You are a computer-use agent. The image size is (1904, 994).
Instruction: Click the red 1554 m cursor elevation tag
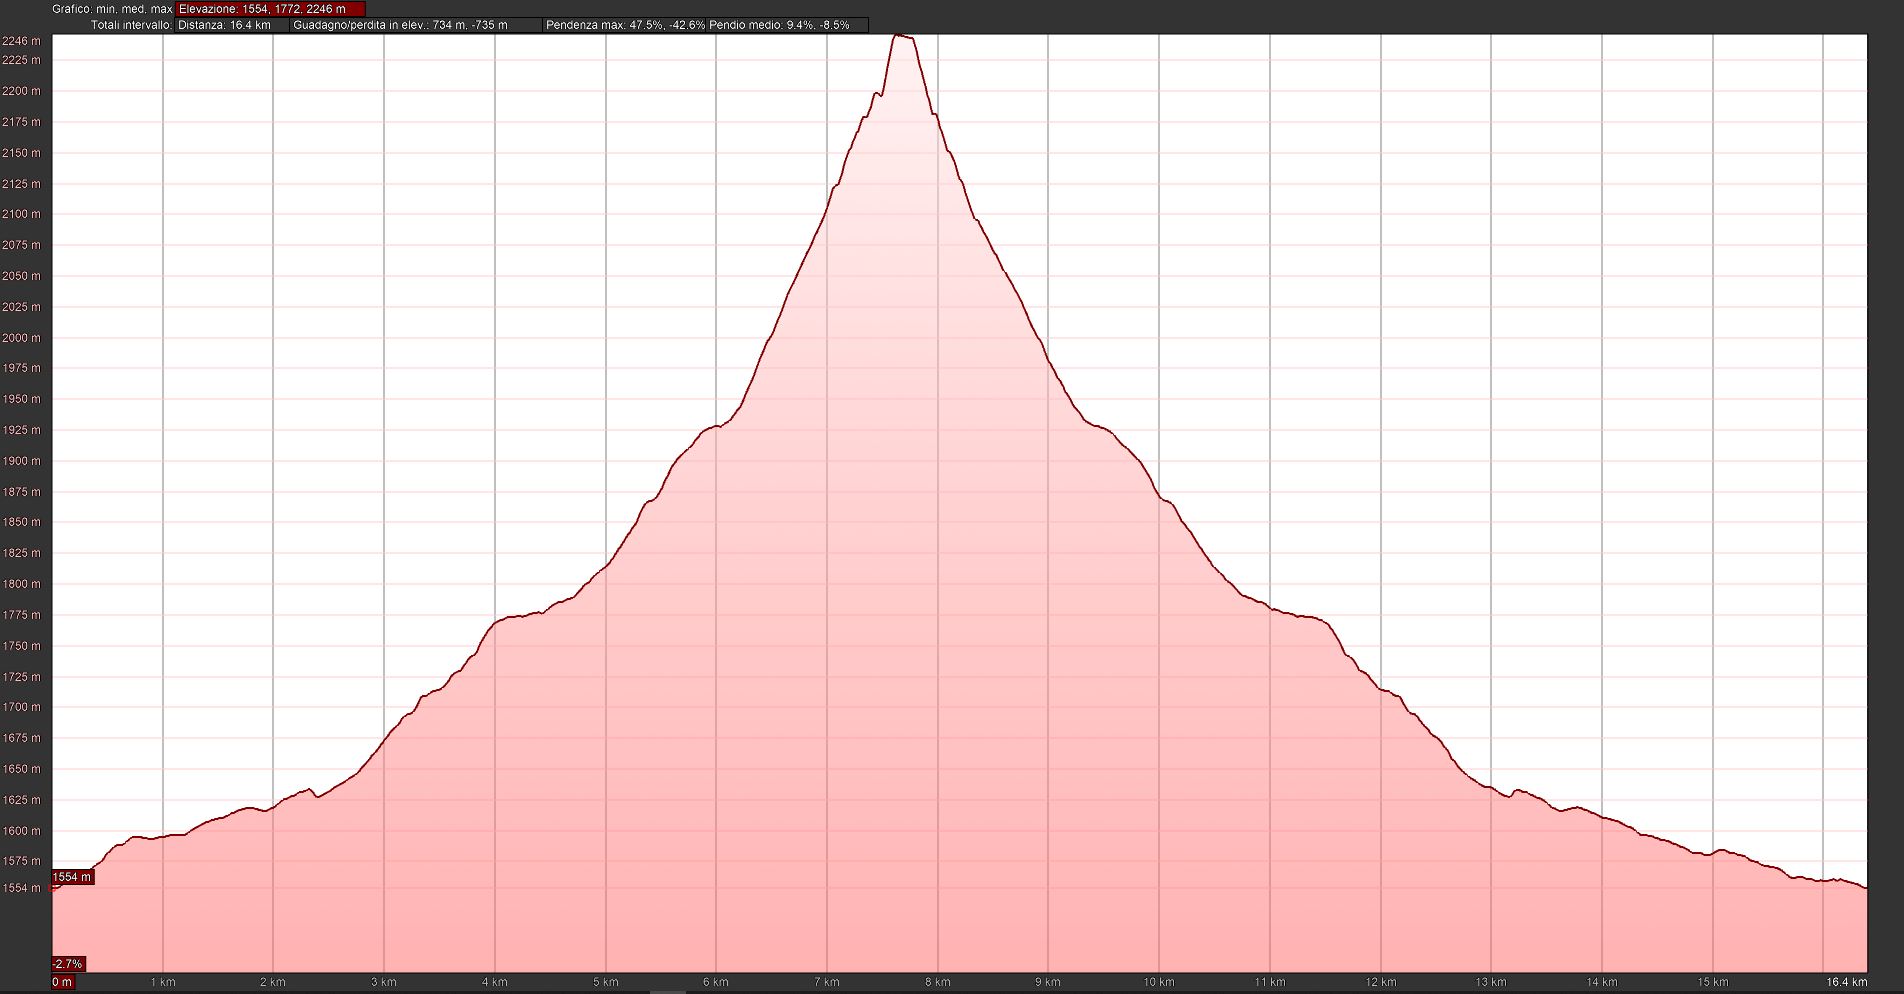coord(72,877)
